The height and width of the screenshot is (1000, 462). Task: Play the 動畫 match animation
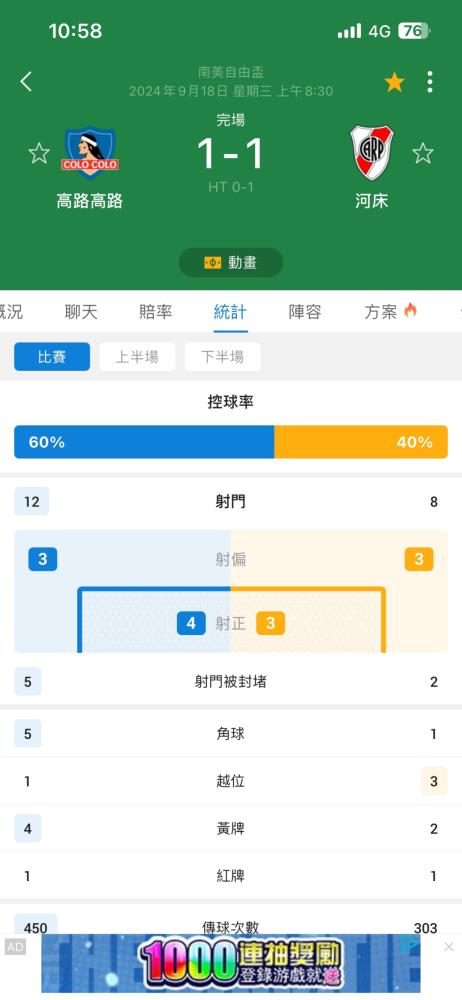point(231,263)
